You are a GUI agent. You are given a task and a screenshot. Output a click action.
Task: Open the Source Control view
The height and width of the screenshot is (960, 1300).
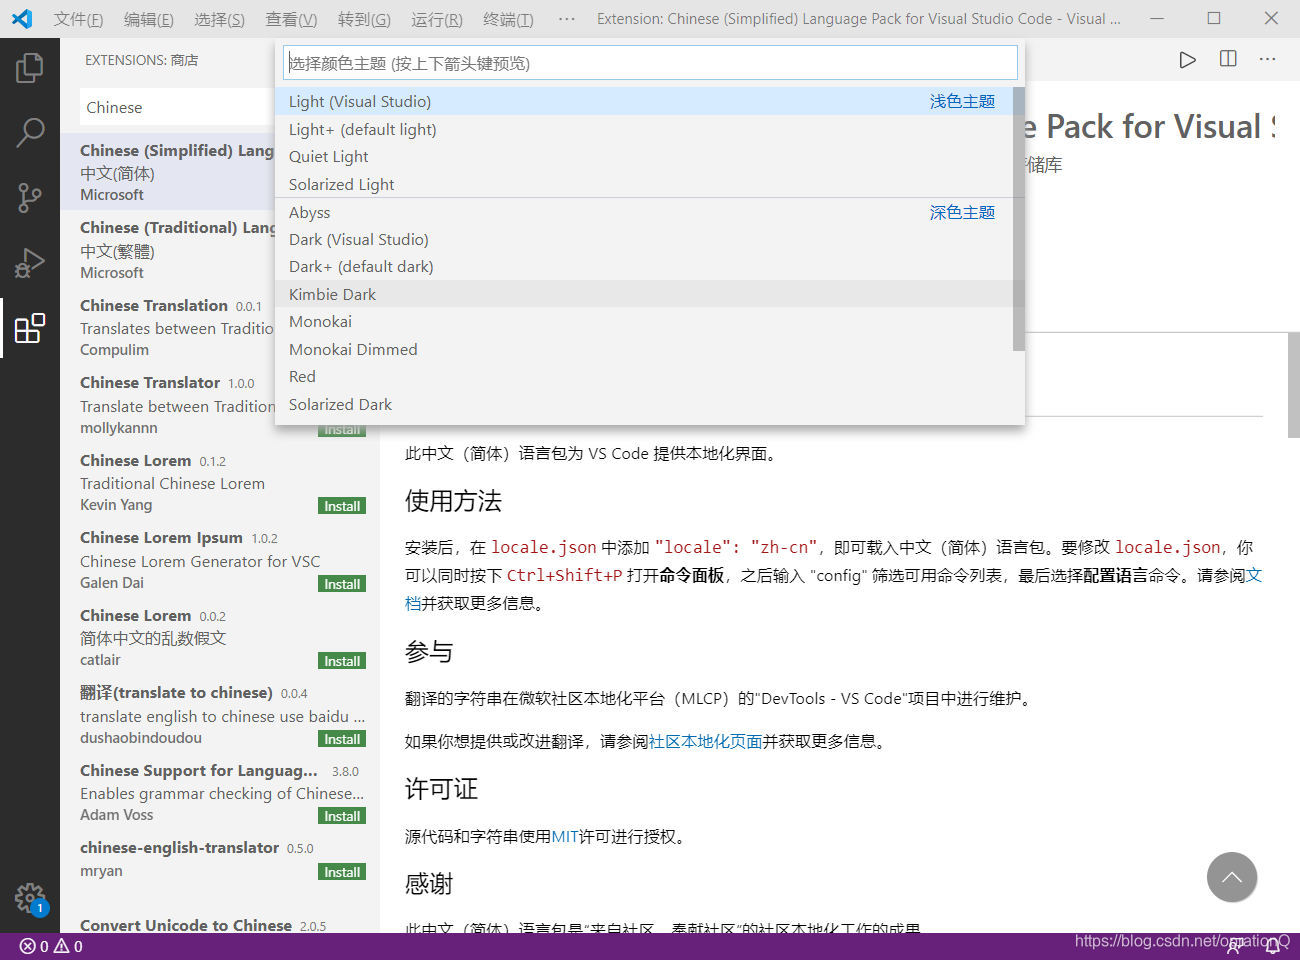pyautogui.click(x=30, y=197)
